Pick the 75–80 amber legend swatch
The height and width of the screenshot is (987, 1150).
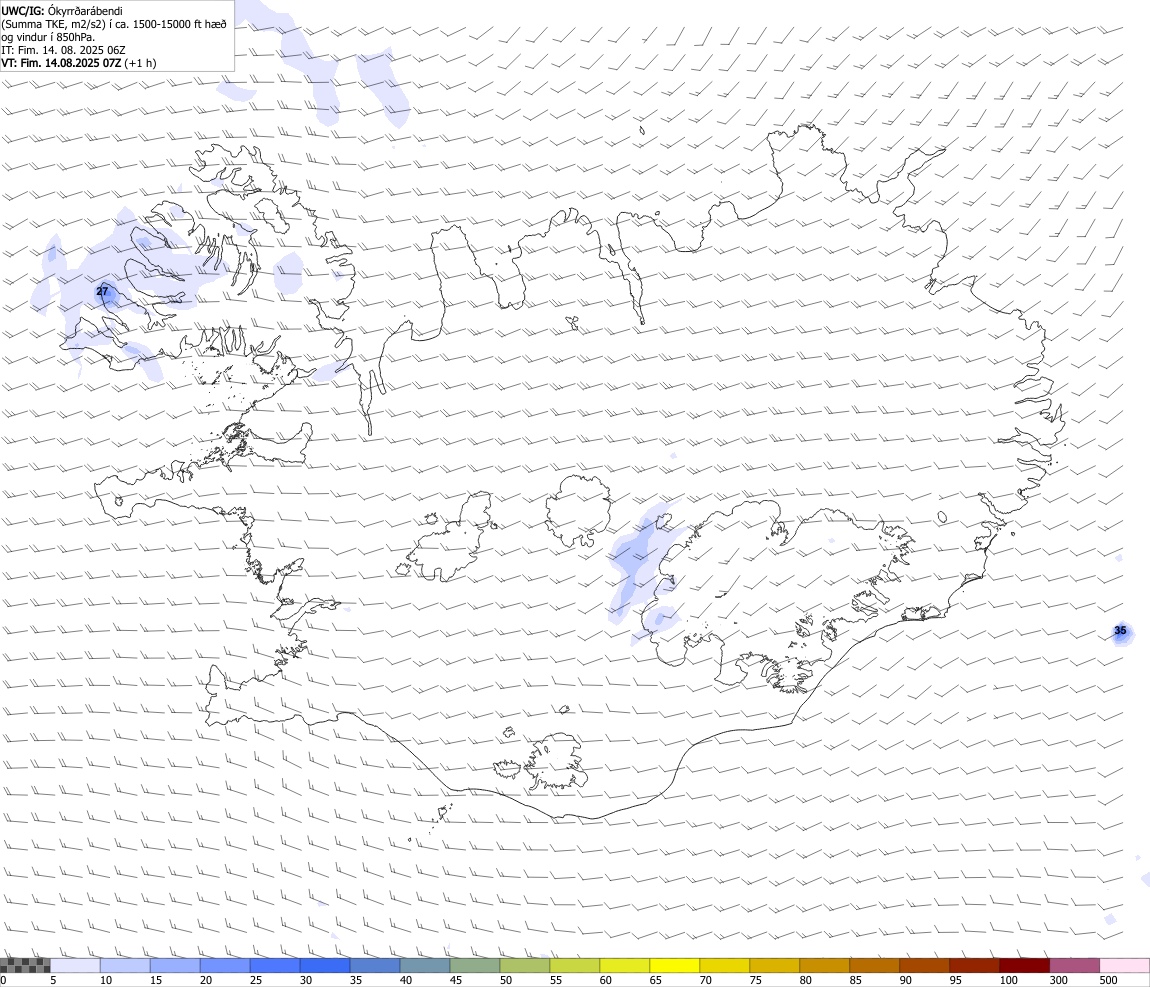(x=774, y=965)
